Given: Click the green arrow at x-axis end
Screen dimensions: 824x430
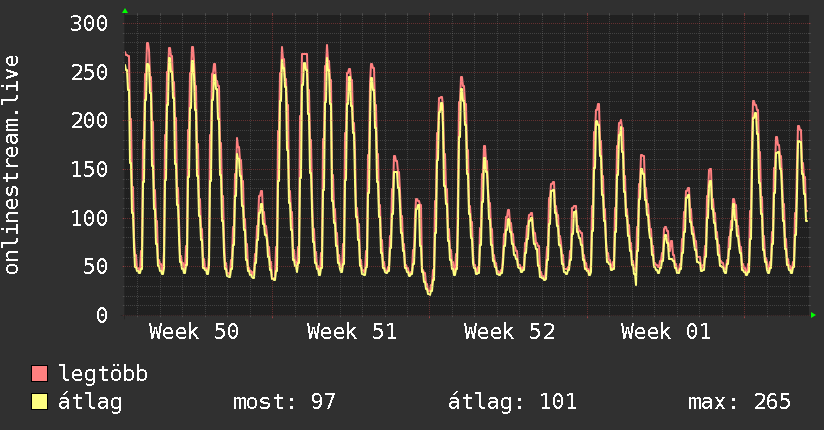Looking at the screenshot, I should point(813,315).
